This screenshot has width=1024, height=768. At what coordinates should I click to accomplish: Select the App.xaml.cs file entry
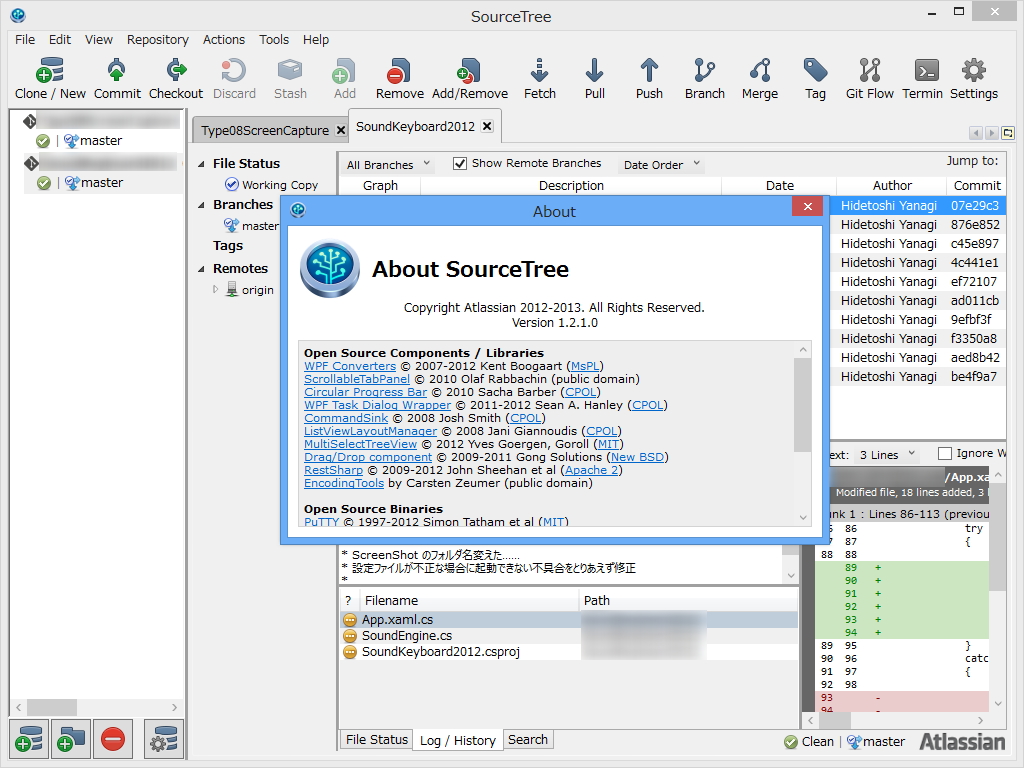click(x=400, y=619)
